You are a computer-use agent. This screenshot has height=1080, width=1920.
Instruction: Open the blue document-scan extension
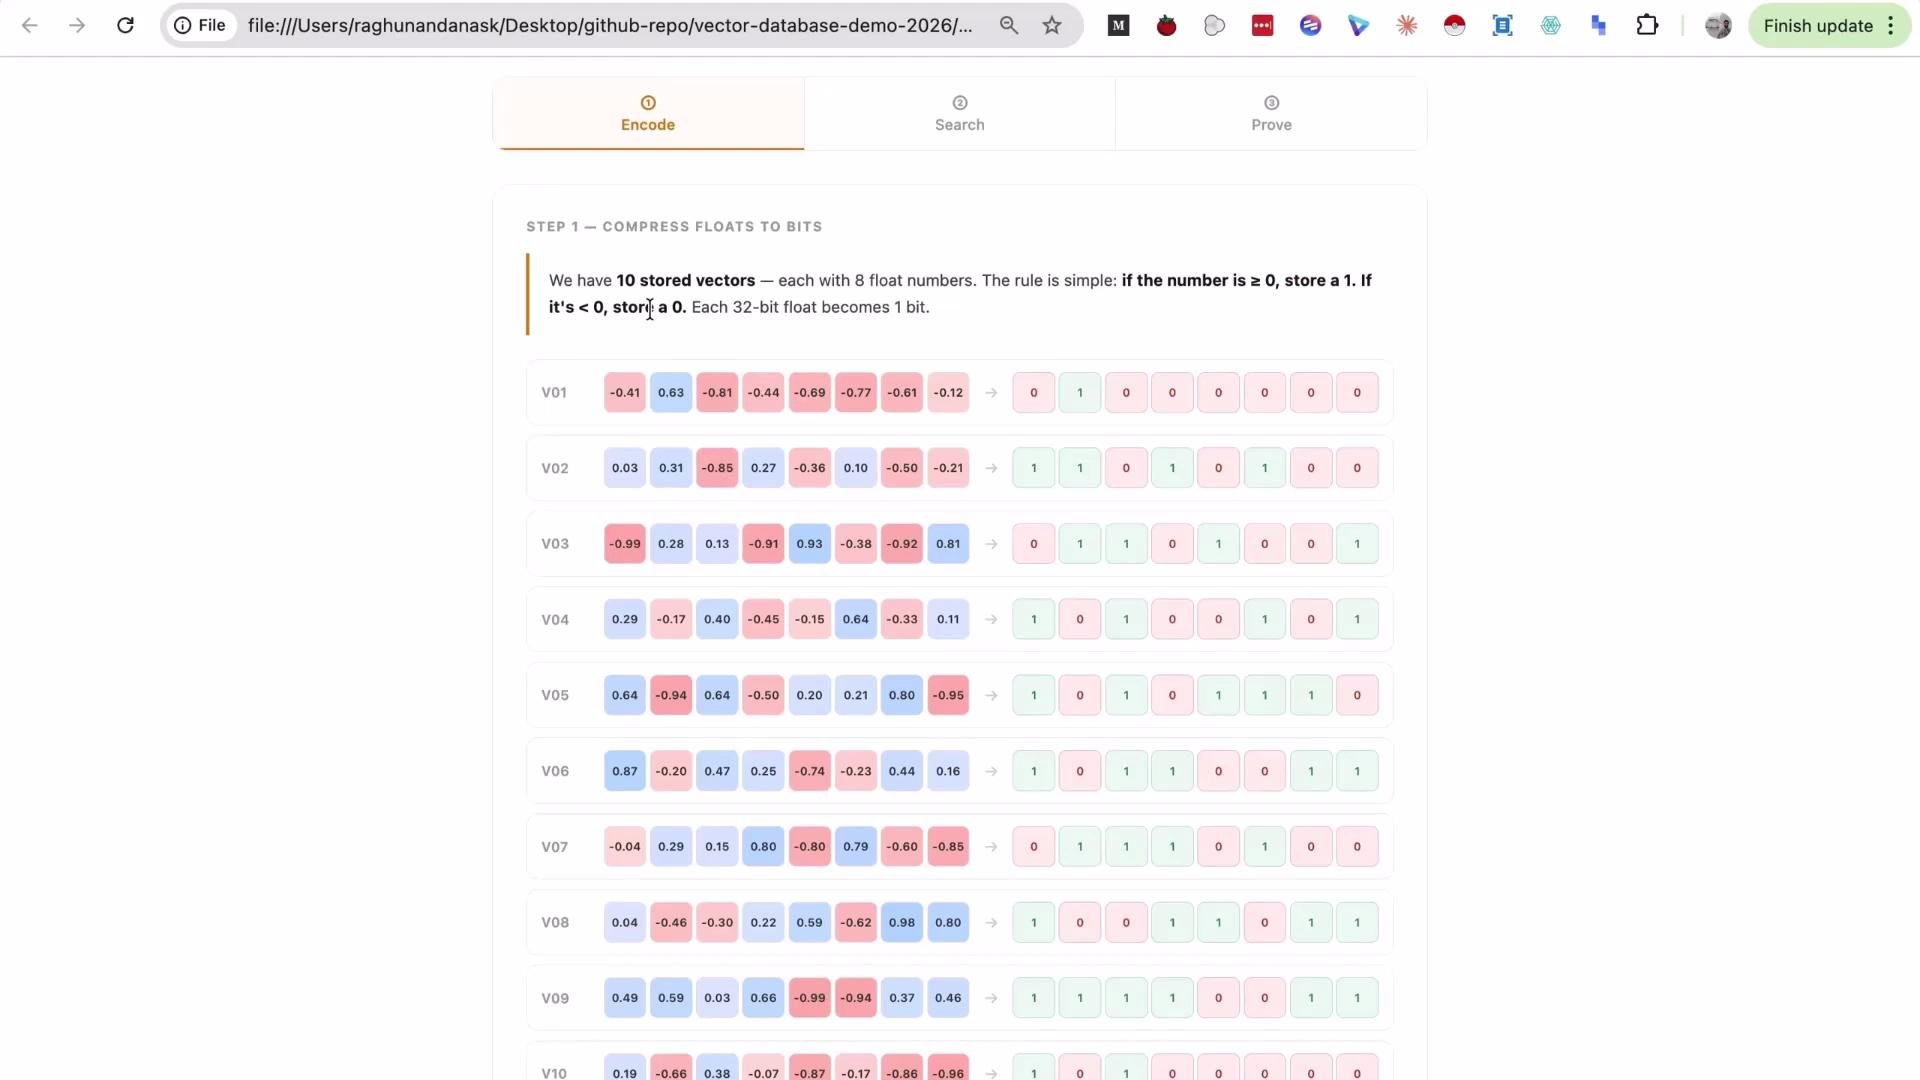[1503, 26]
